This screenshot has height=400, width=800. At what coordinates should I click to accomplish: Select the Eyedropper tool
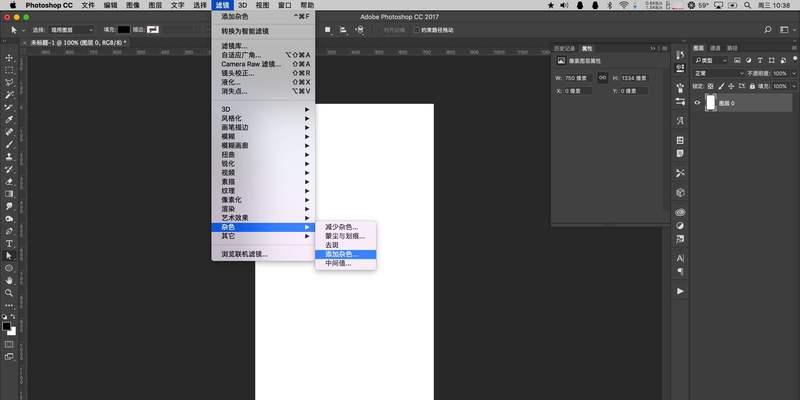pyautogui.click(x=9, y=120)
